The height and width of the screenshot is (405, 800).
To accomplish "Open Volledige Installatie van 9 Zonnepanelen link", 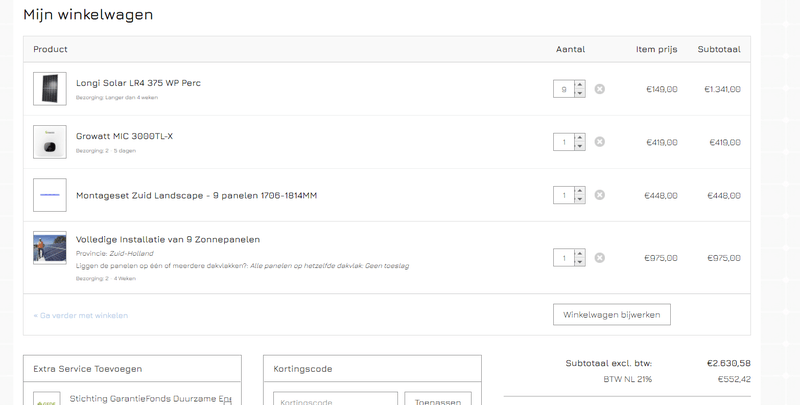I will coord(168,239).
